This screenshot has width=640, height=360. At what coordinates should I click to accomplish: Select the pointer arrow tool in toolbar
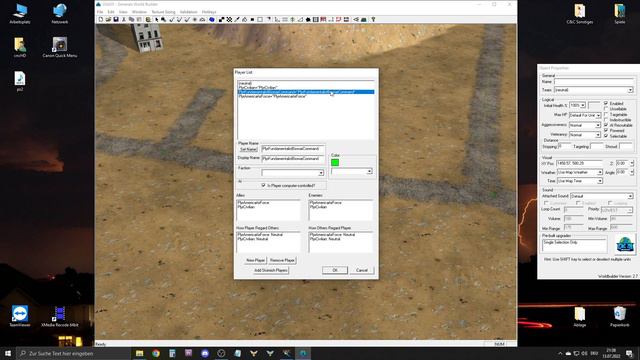[x=157, y=19]
